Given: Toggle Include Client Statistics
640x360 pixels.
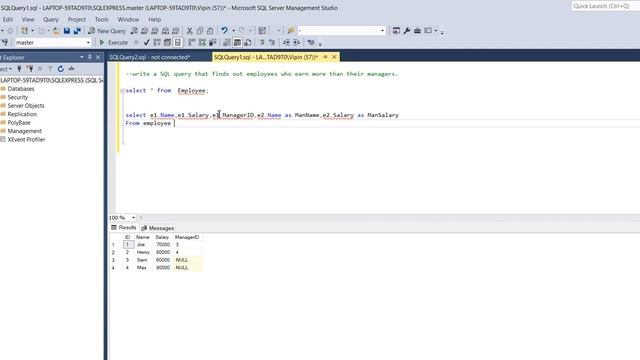Looking at the screenshot, I should click(212, 42).
